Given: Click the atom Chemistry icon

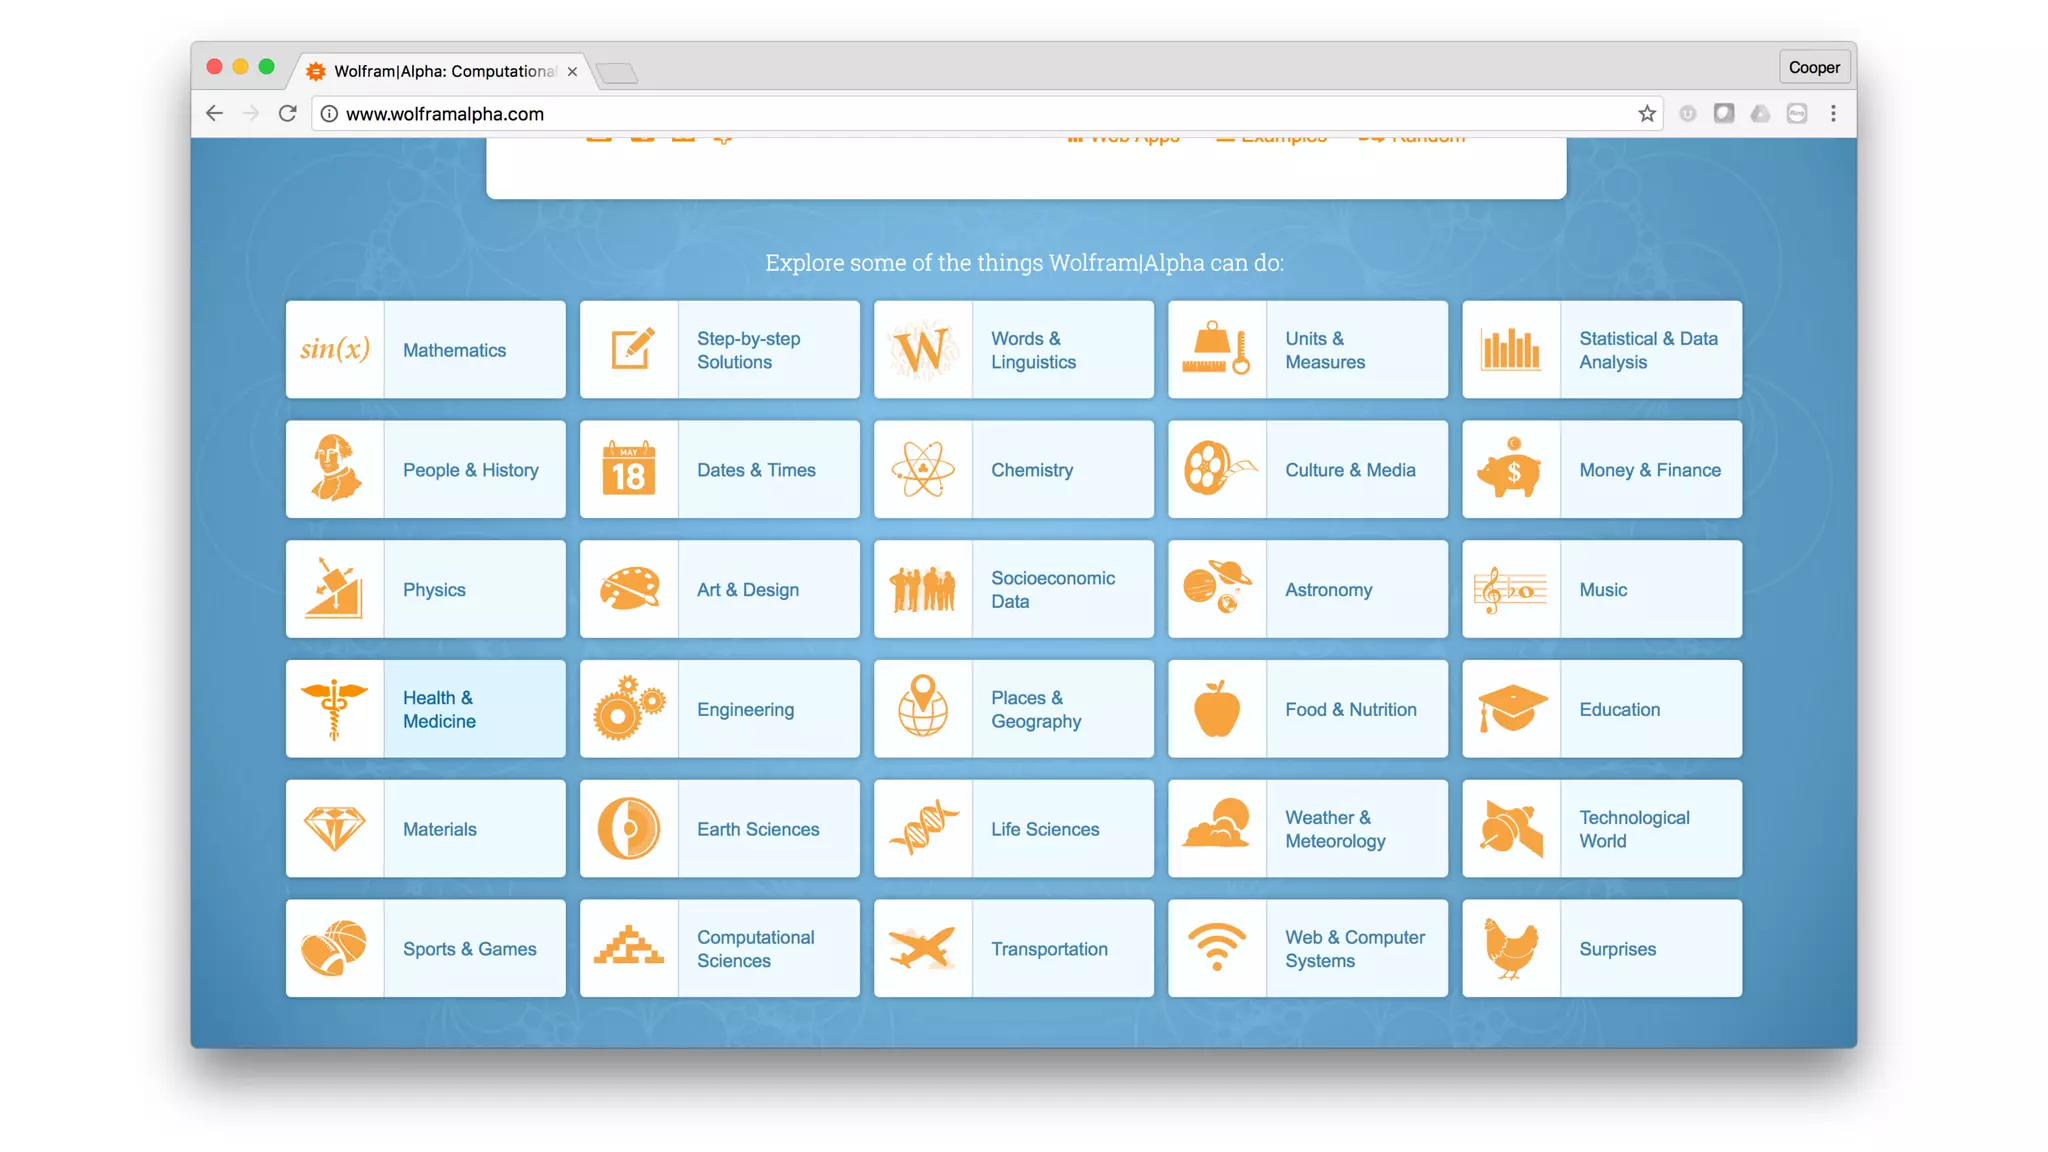Looking at the screenshot, I should [923, 469].
